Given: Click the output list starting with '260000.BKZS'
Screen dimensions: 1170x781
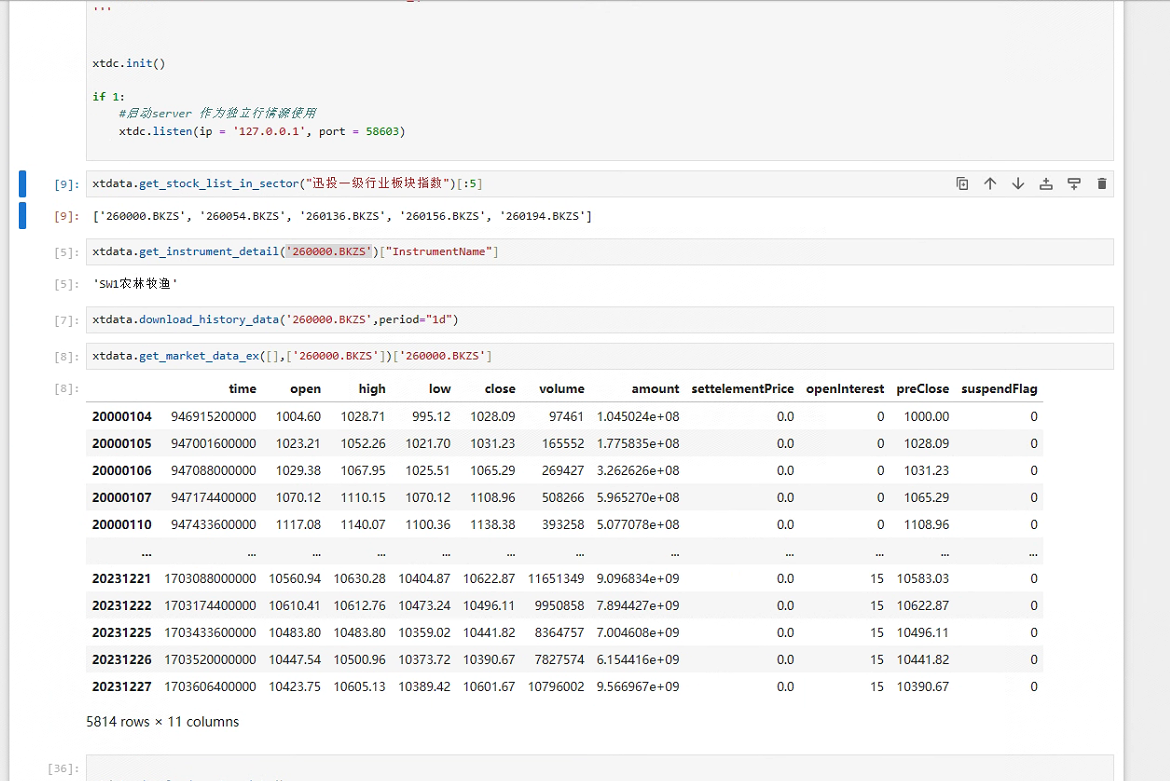Looking at the screenshot, I should tap(342, 216).
